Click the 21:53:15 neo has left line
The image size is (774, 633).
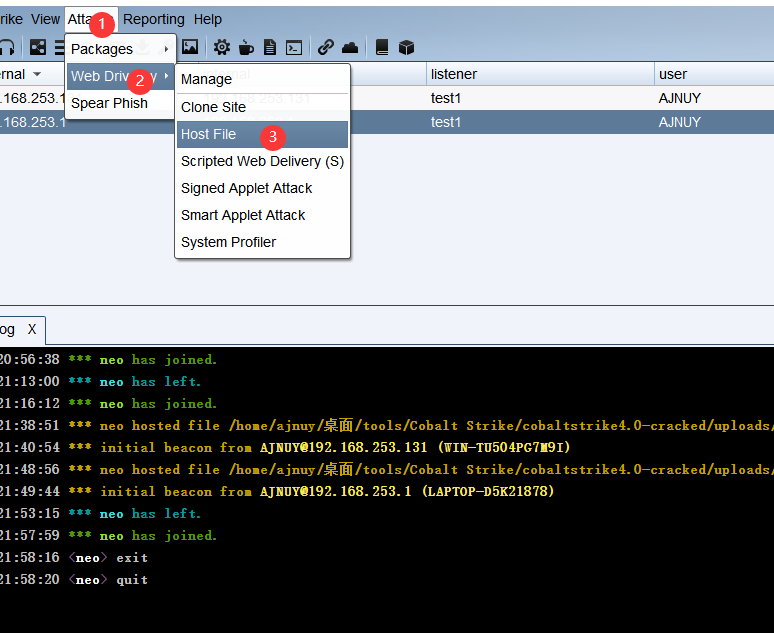(x=100, y=514)
